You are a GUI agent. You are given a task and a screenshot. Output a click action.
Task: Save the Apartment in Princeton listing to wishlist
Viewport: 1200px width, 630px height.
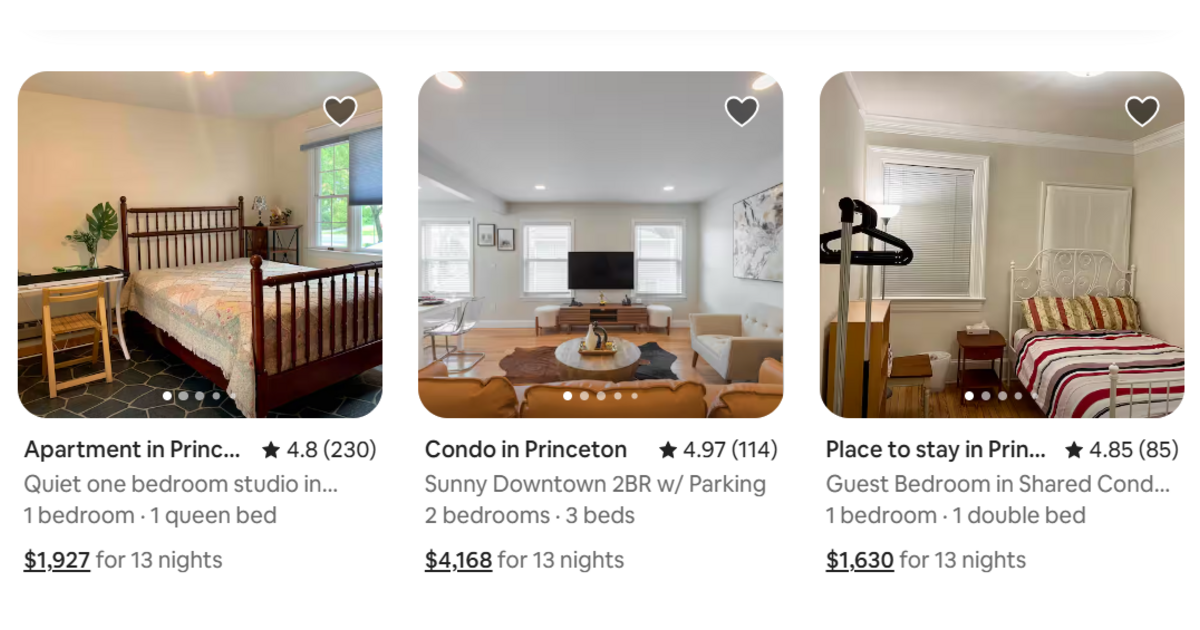[x=340, y=111]
